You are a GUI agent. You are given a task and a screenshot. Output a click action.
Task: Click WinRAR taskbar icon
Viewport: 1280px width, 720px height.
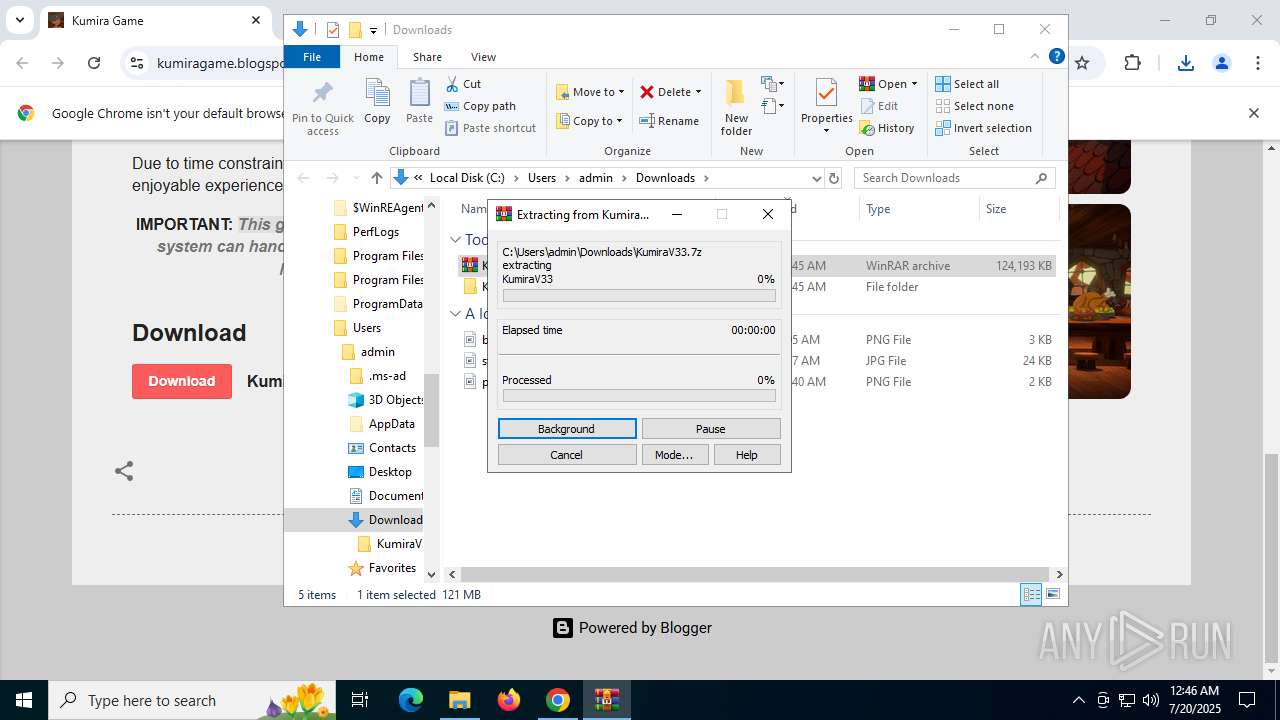click(x=607, y=700)
